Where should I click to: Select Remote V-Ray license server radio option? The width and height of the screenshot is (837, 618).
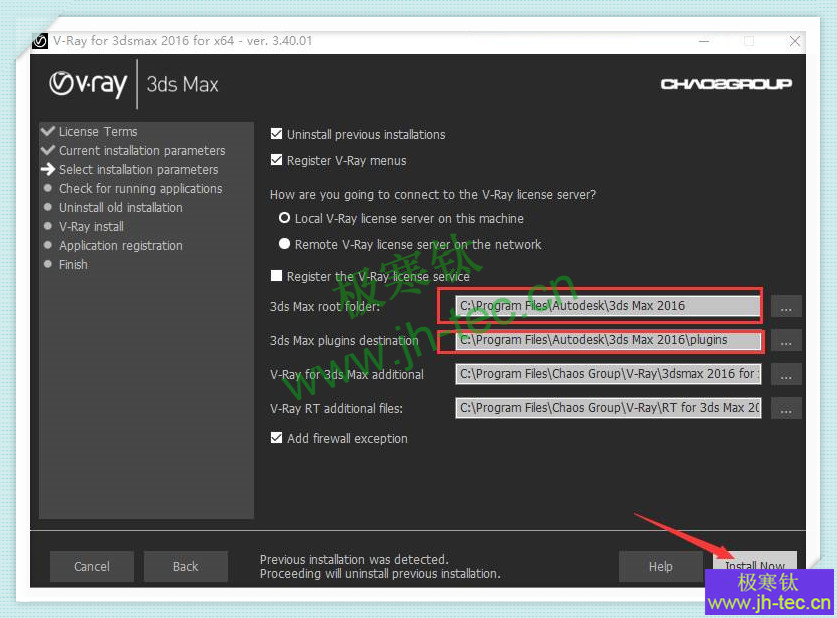(x=285, y=244)
